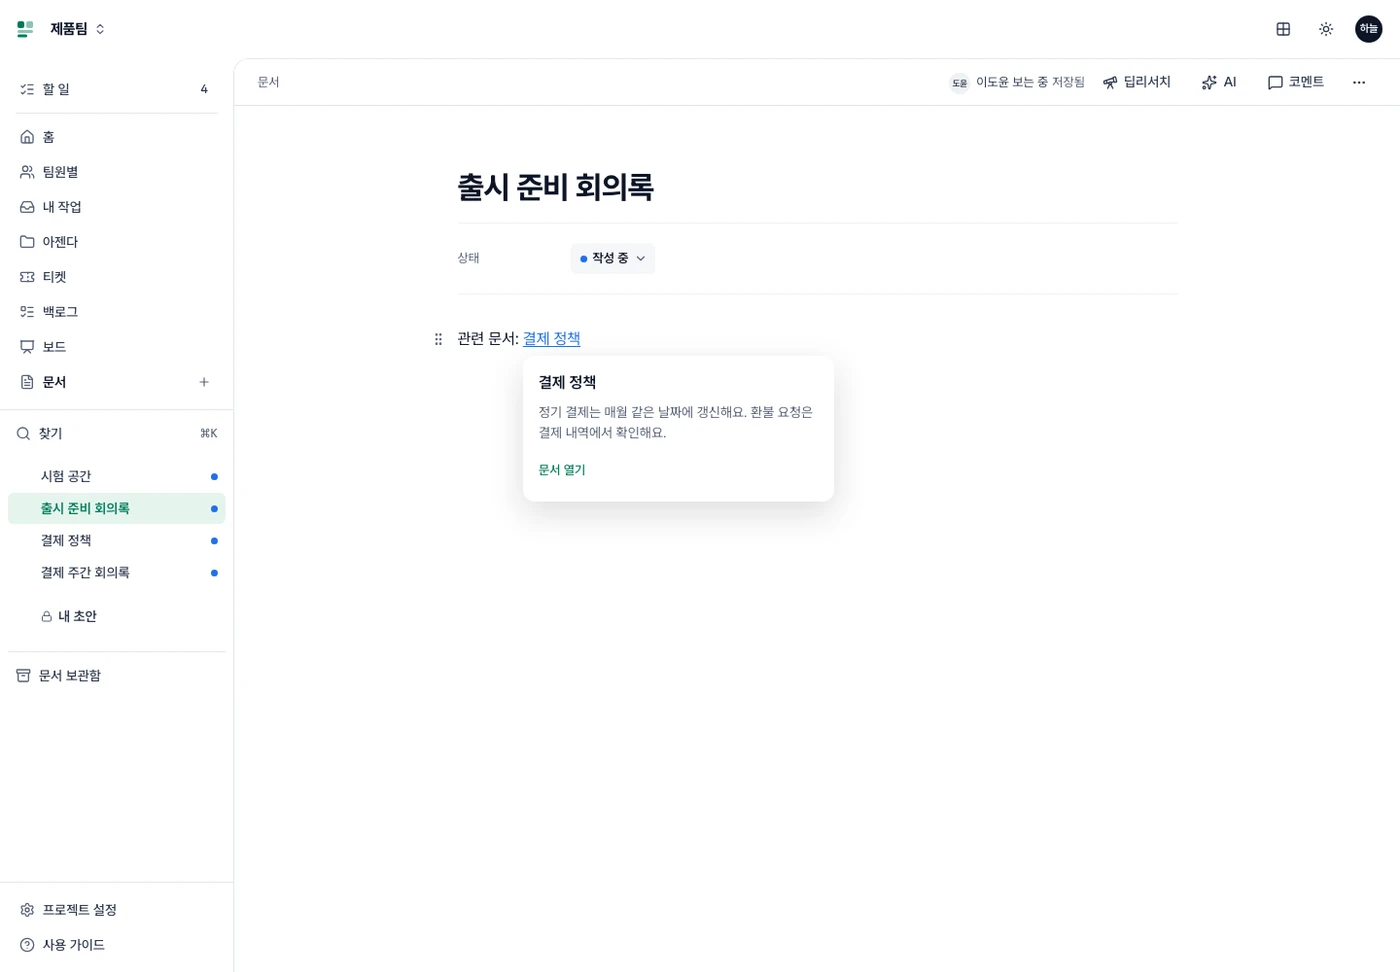Open 내 작업 inbox
Screen dimensions: 1400x972
(117, 207)
